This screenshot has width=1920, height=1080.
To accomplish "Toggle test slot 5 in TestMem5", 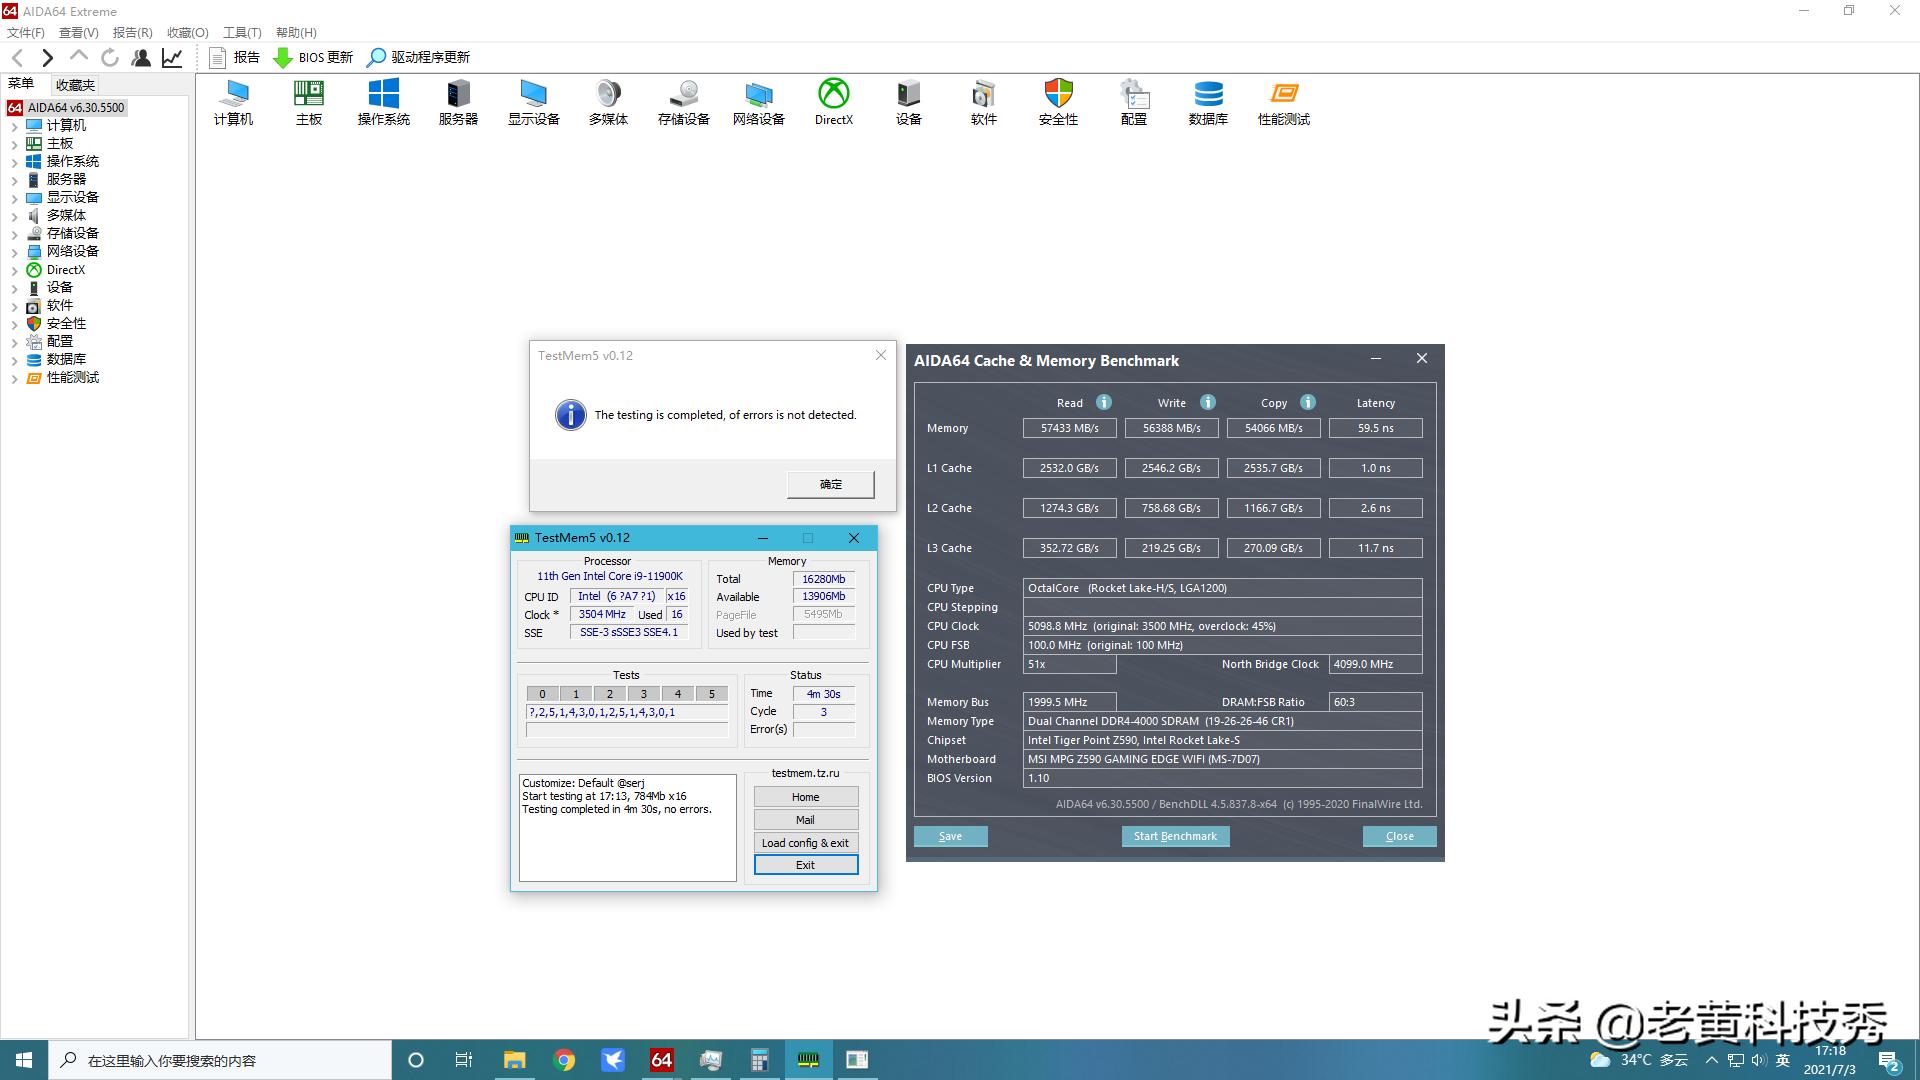I will click(711, 694).
